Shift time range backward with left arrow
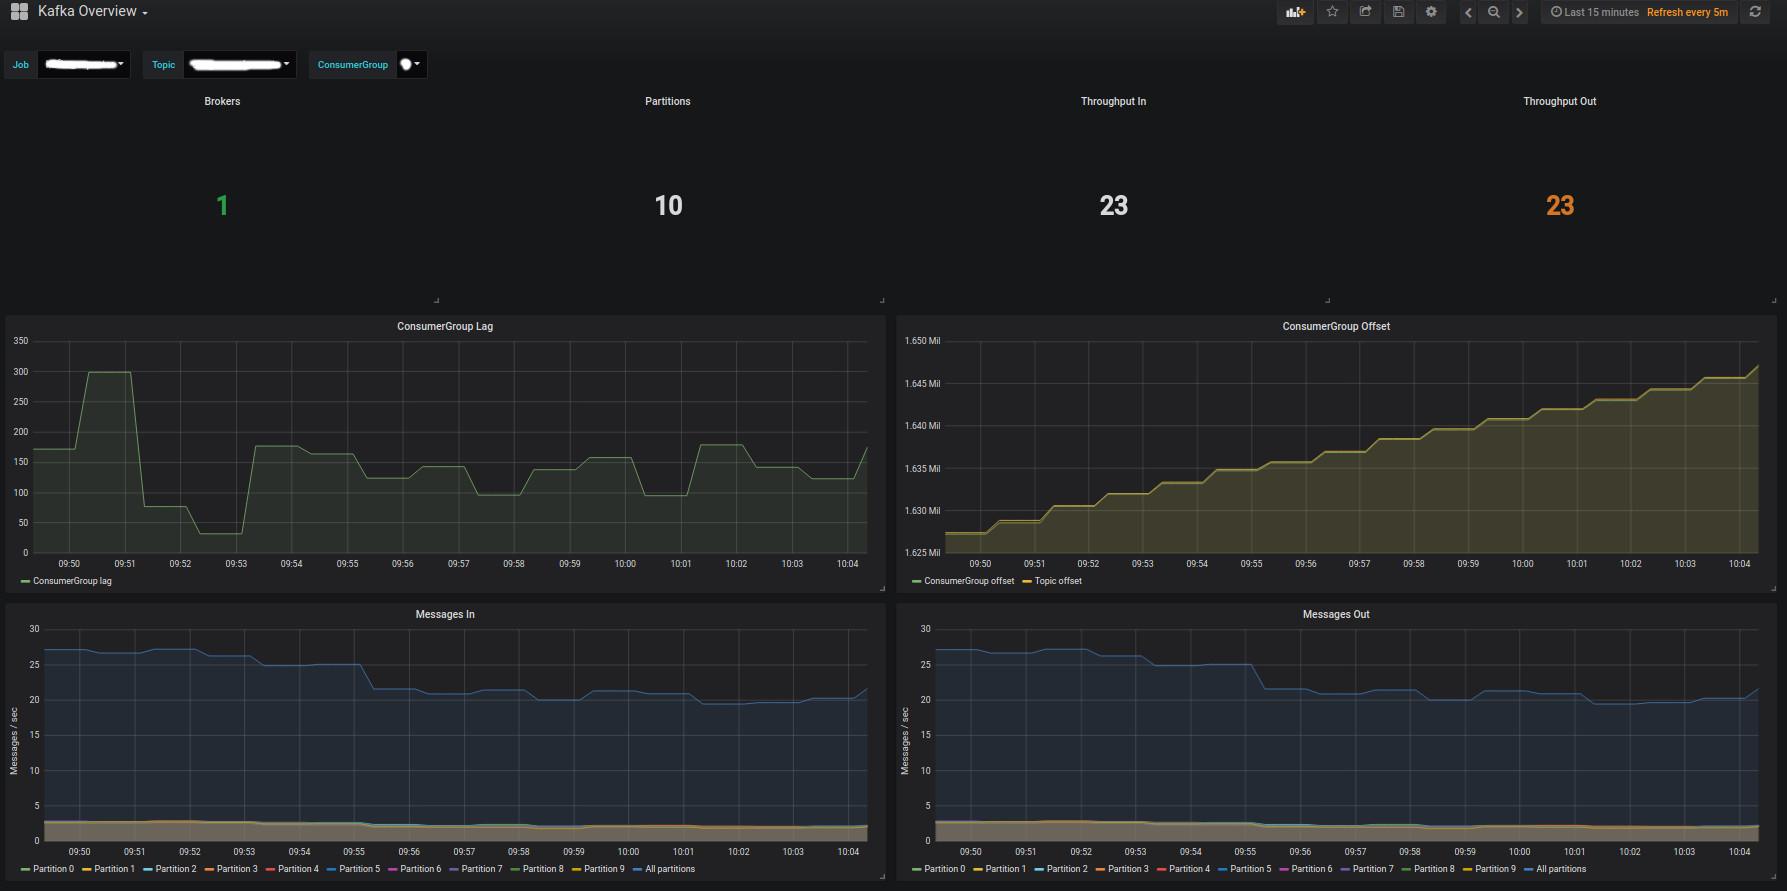The height and width of the screenshot is (891, 1787). coord(1468,13)
